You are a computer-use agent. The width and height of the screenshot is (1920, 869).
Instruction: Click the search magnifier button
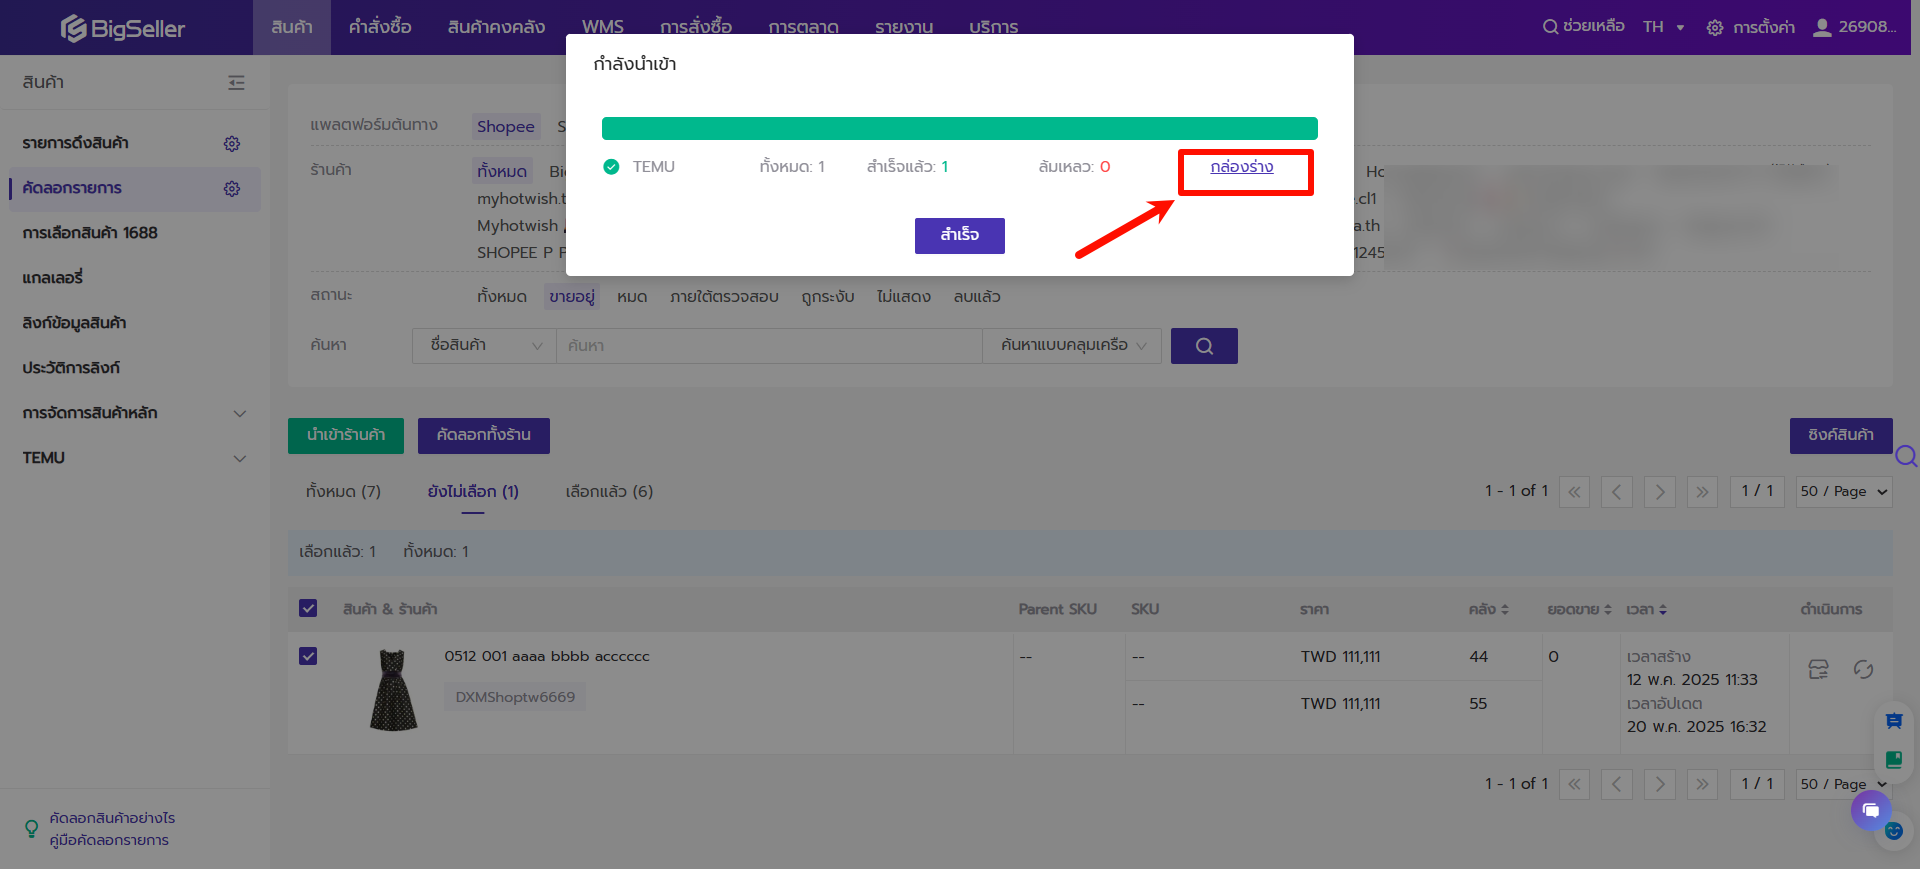[x=1204, y=346]
